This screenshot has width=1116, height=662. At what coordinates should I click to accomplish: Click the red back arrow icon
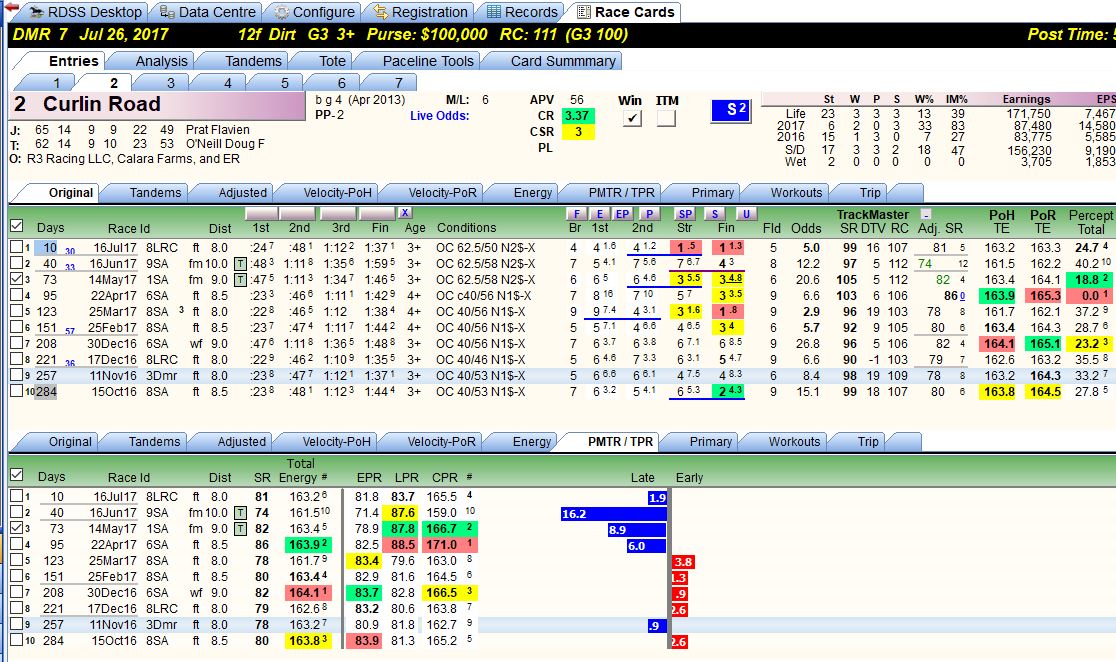coord(11,9)
